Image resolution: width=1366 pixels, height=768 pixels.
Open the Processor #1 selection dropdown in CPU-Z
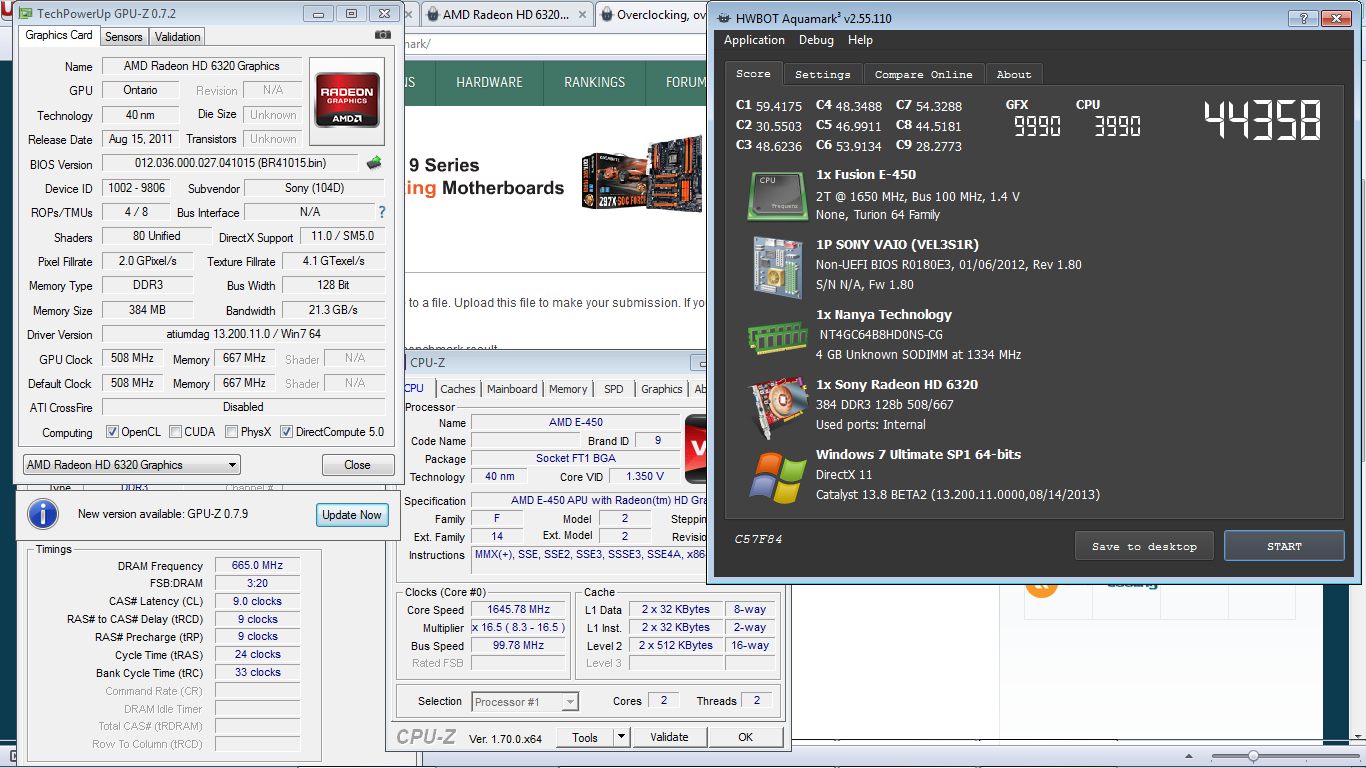(x=525, y=702)
